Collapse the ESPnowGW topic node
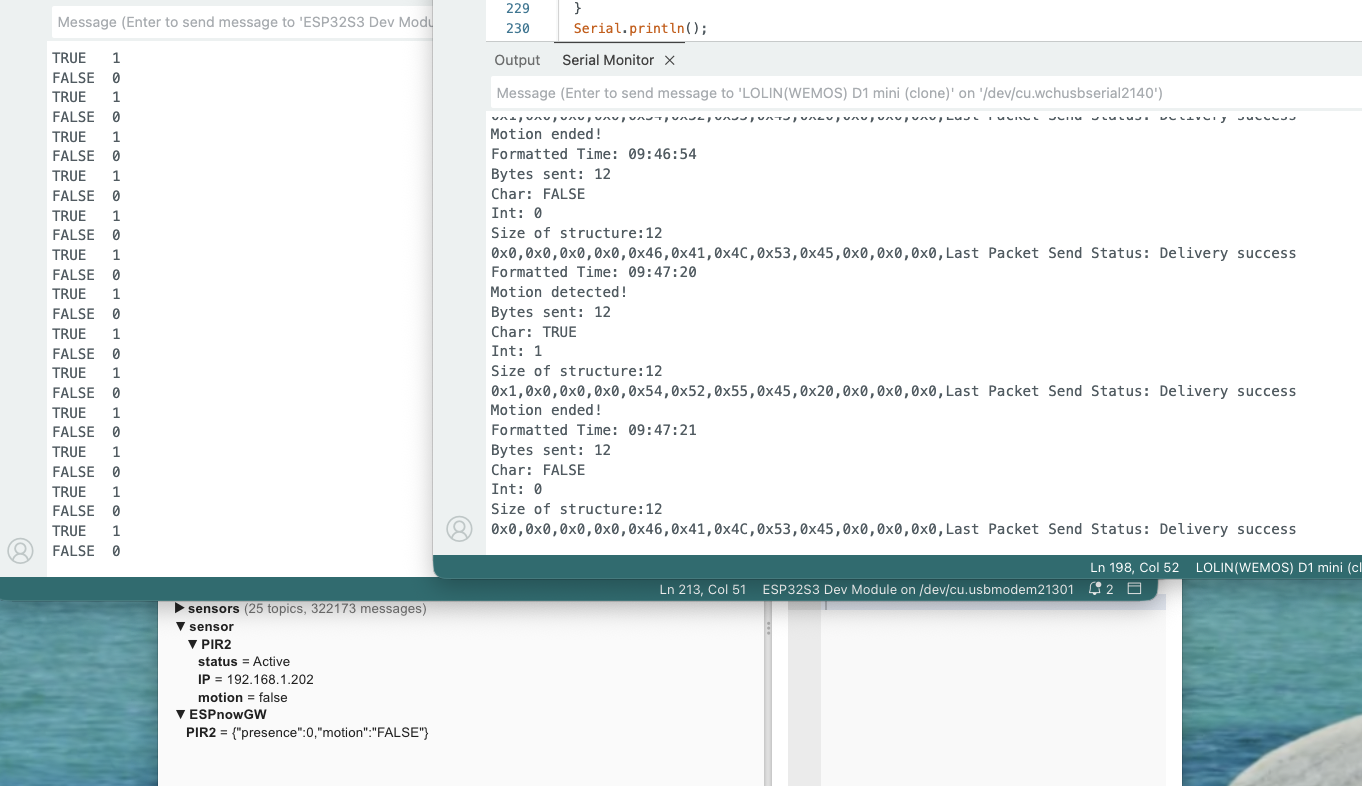 click(x=180, y=714)
